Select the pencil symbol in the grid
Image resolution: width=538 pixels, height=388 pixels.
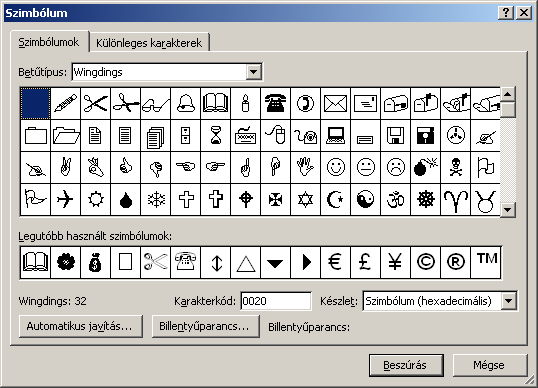[x=66, y=103]
